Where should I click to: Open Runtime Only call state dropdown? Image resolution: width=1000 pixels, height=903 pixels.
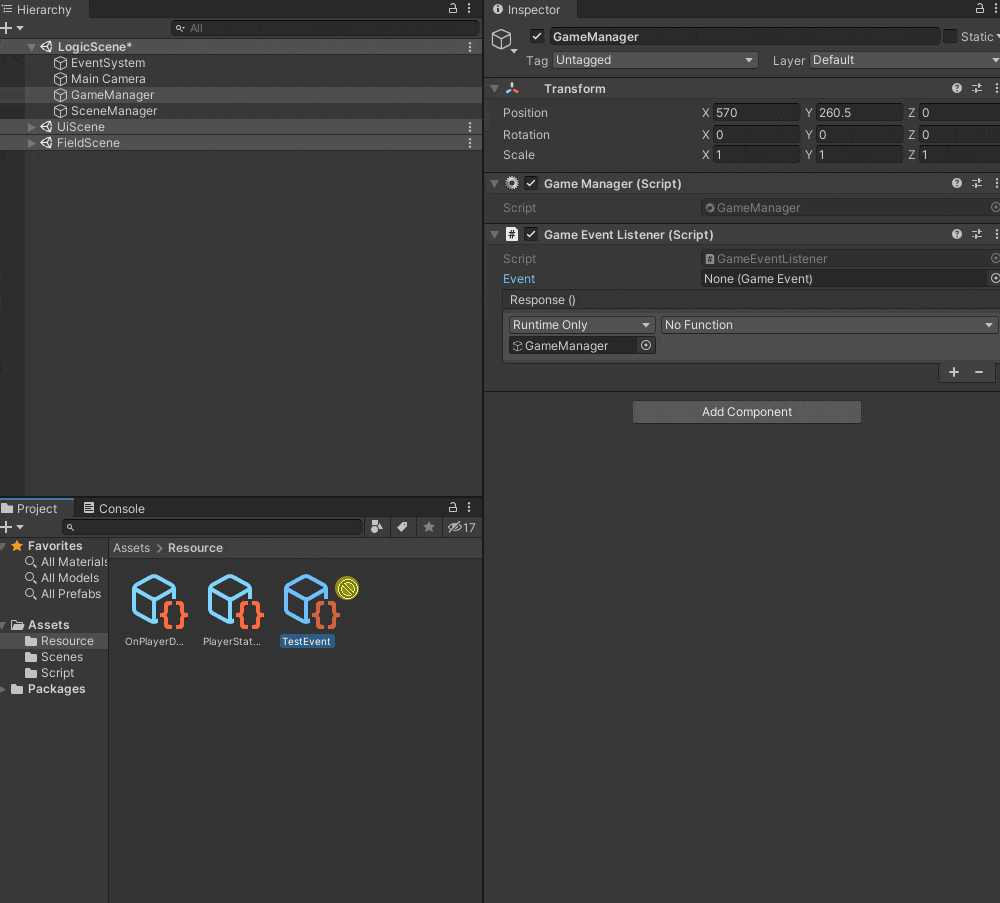582,325
